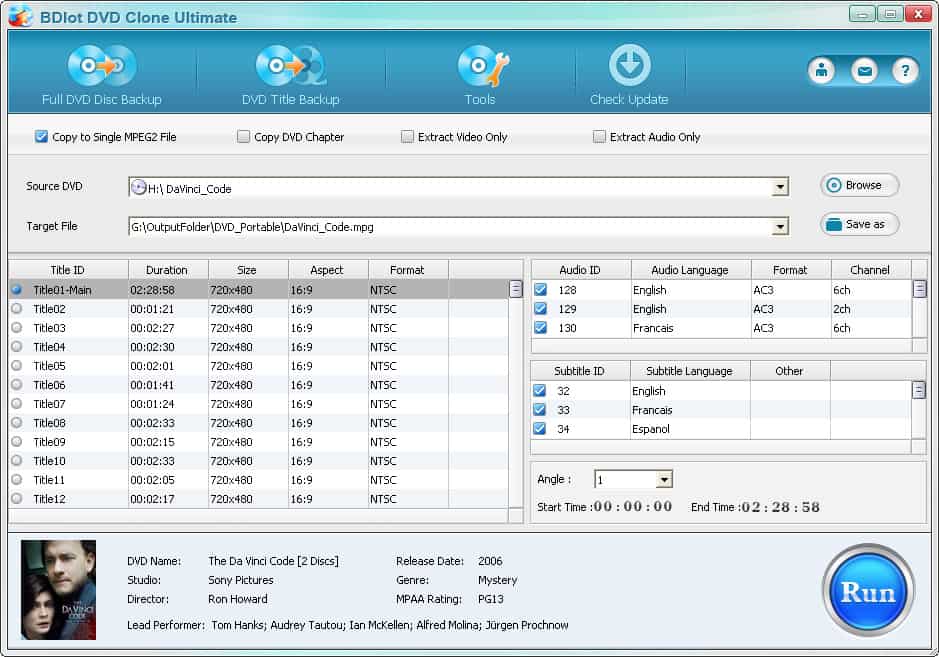Image resolution: width=939 pixels, height=657 pixels.
Task: Select Title04 radio button
Action: point(16,346)
